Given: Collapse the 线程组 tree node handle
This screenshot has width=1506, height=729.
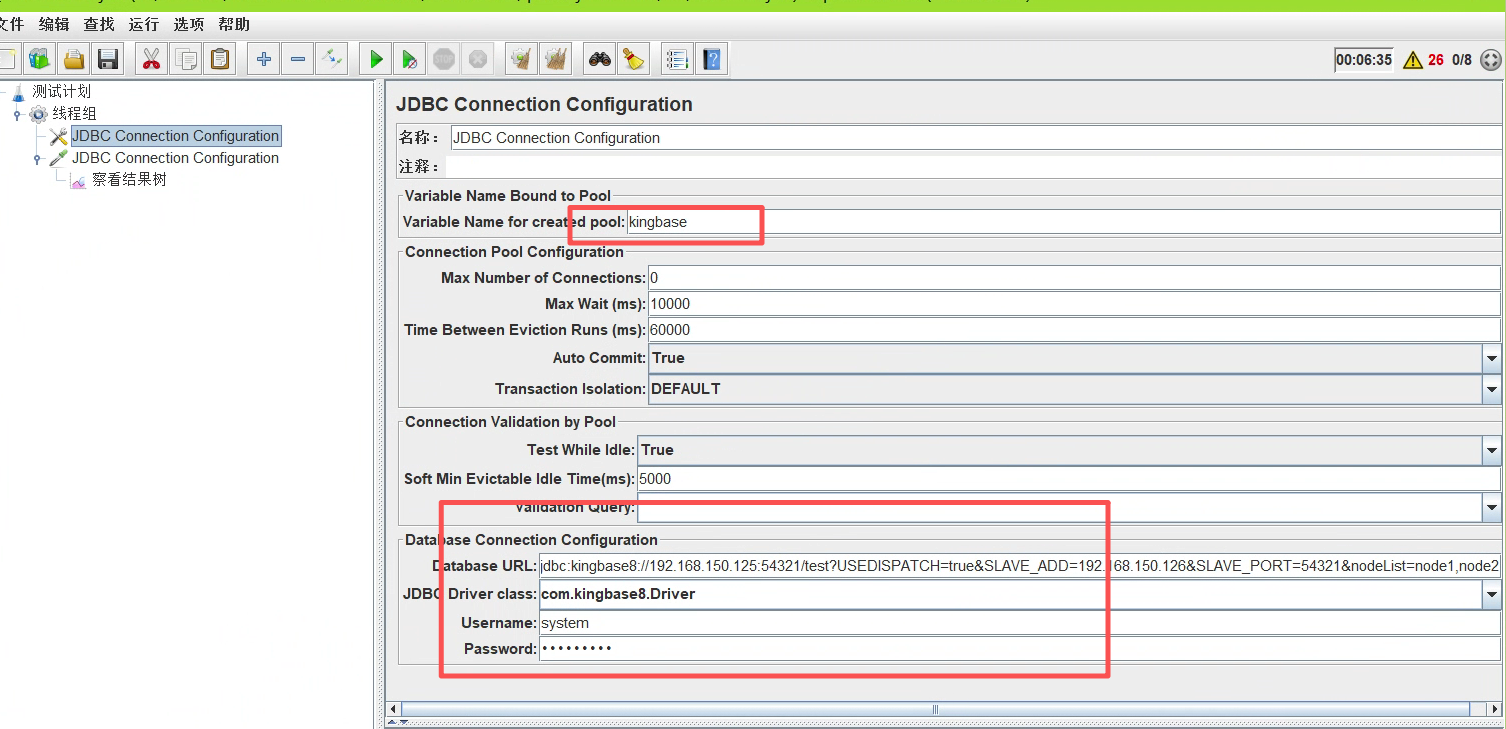Looking at the screenshot, I should point(17,115).
